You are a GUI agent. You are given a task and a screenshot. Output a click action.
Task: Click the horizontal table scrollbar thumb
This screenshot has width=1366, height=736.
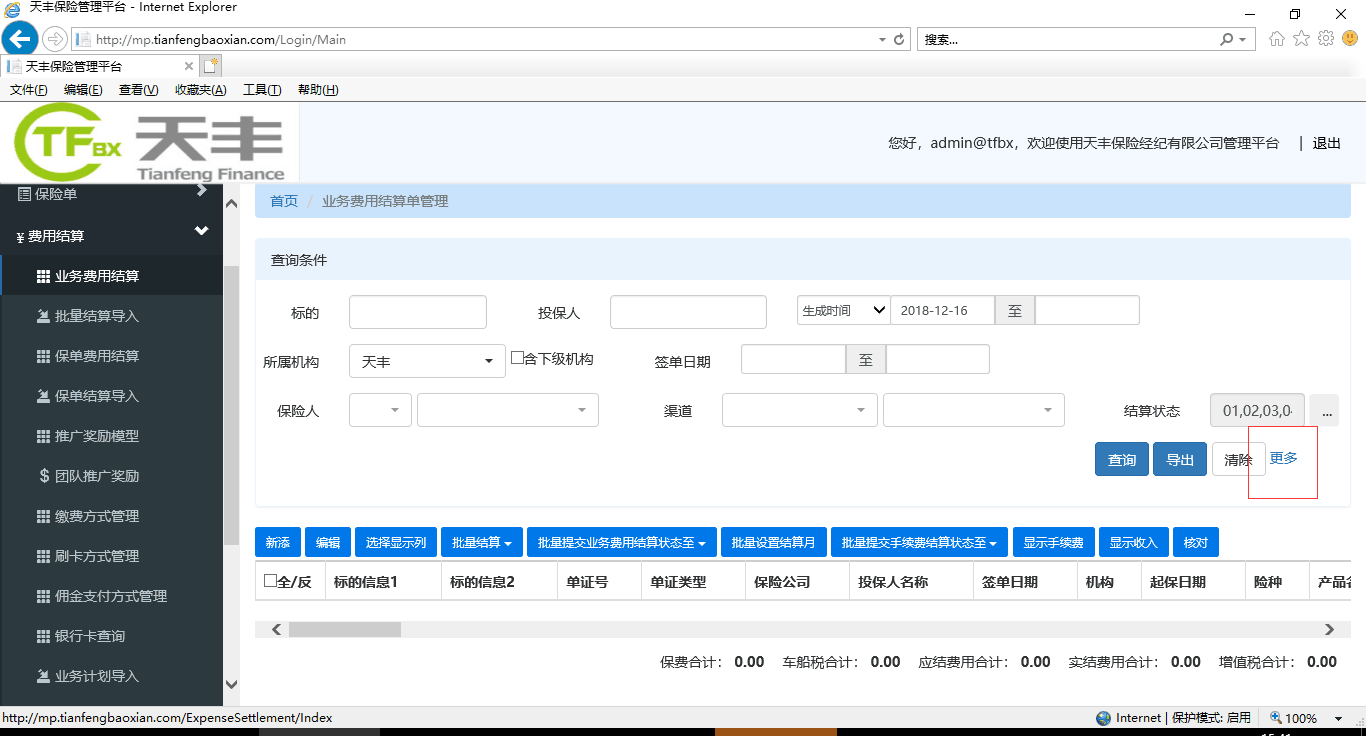click(x=344, y=630)
